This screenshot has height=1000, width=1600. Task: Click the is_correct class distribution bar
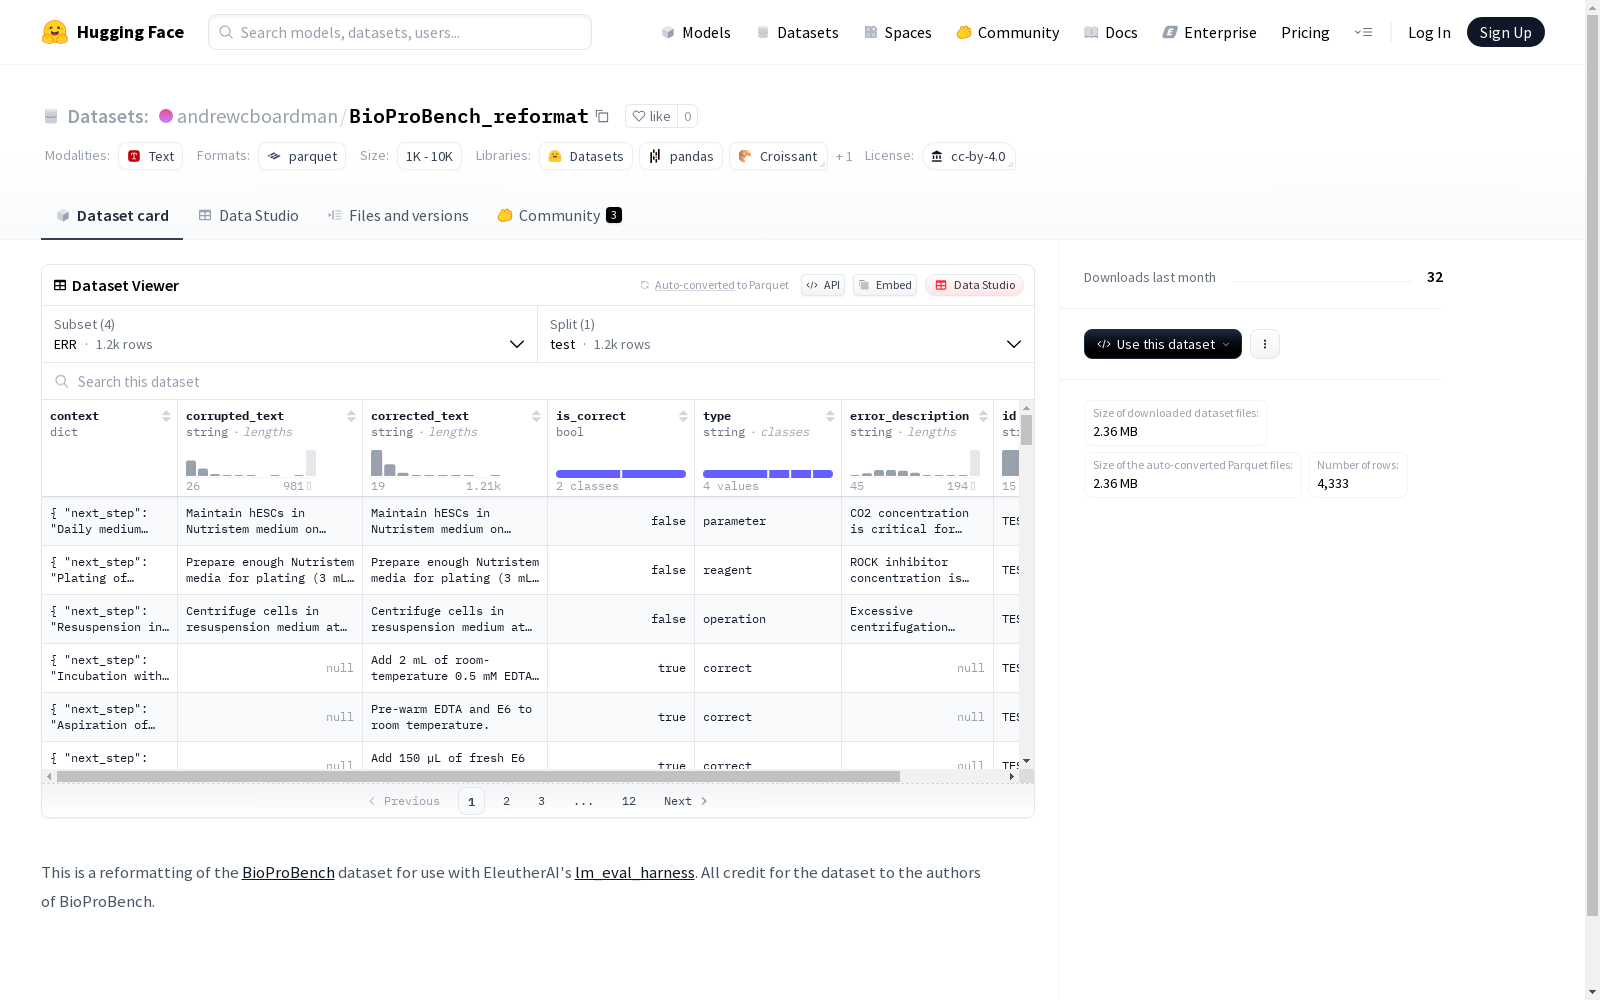tap(621, 474)
